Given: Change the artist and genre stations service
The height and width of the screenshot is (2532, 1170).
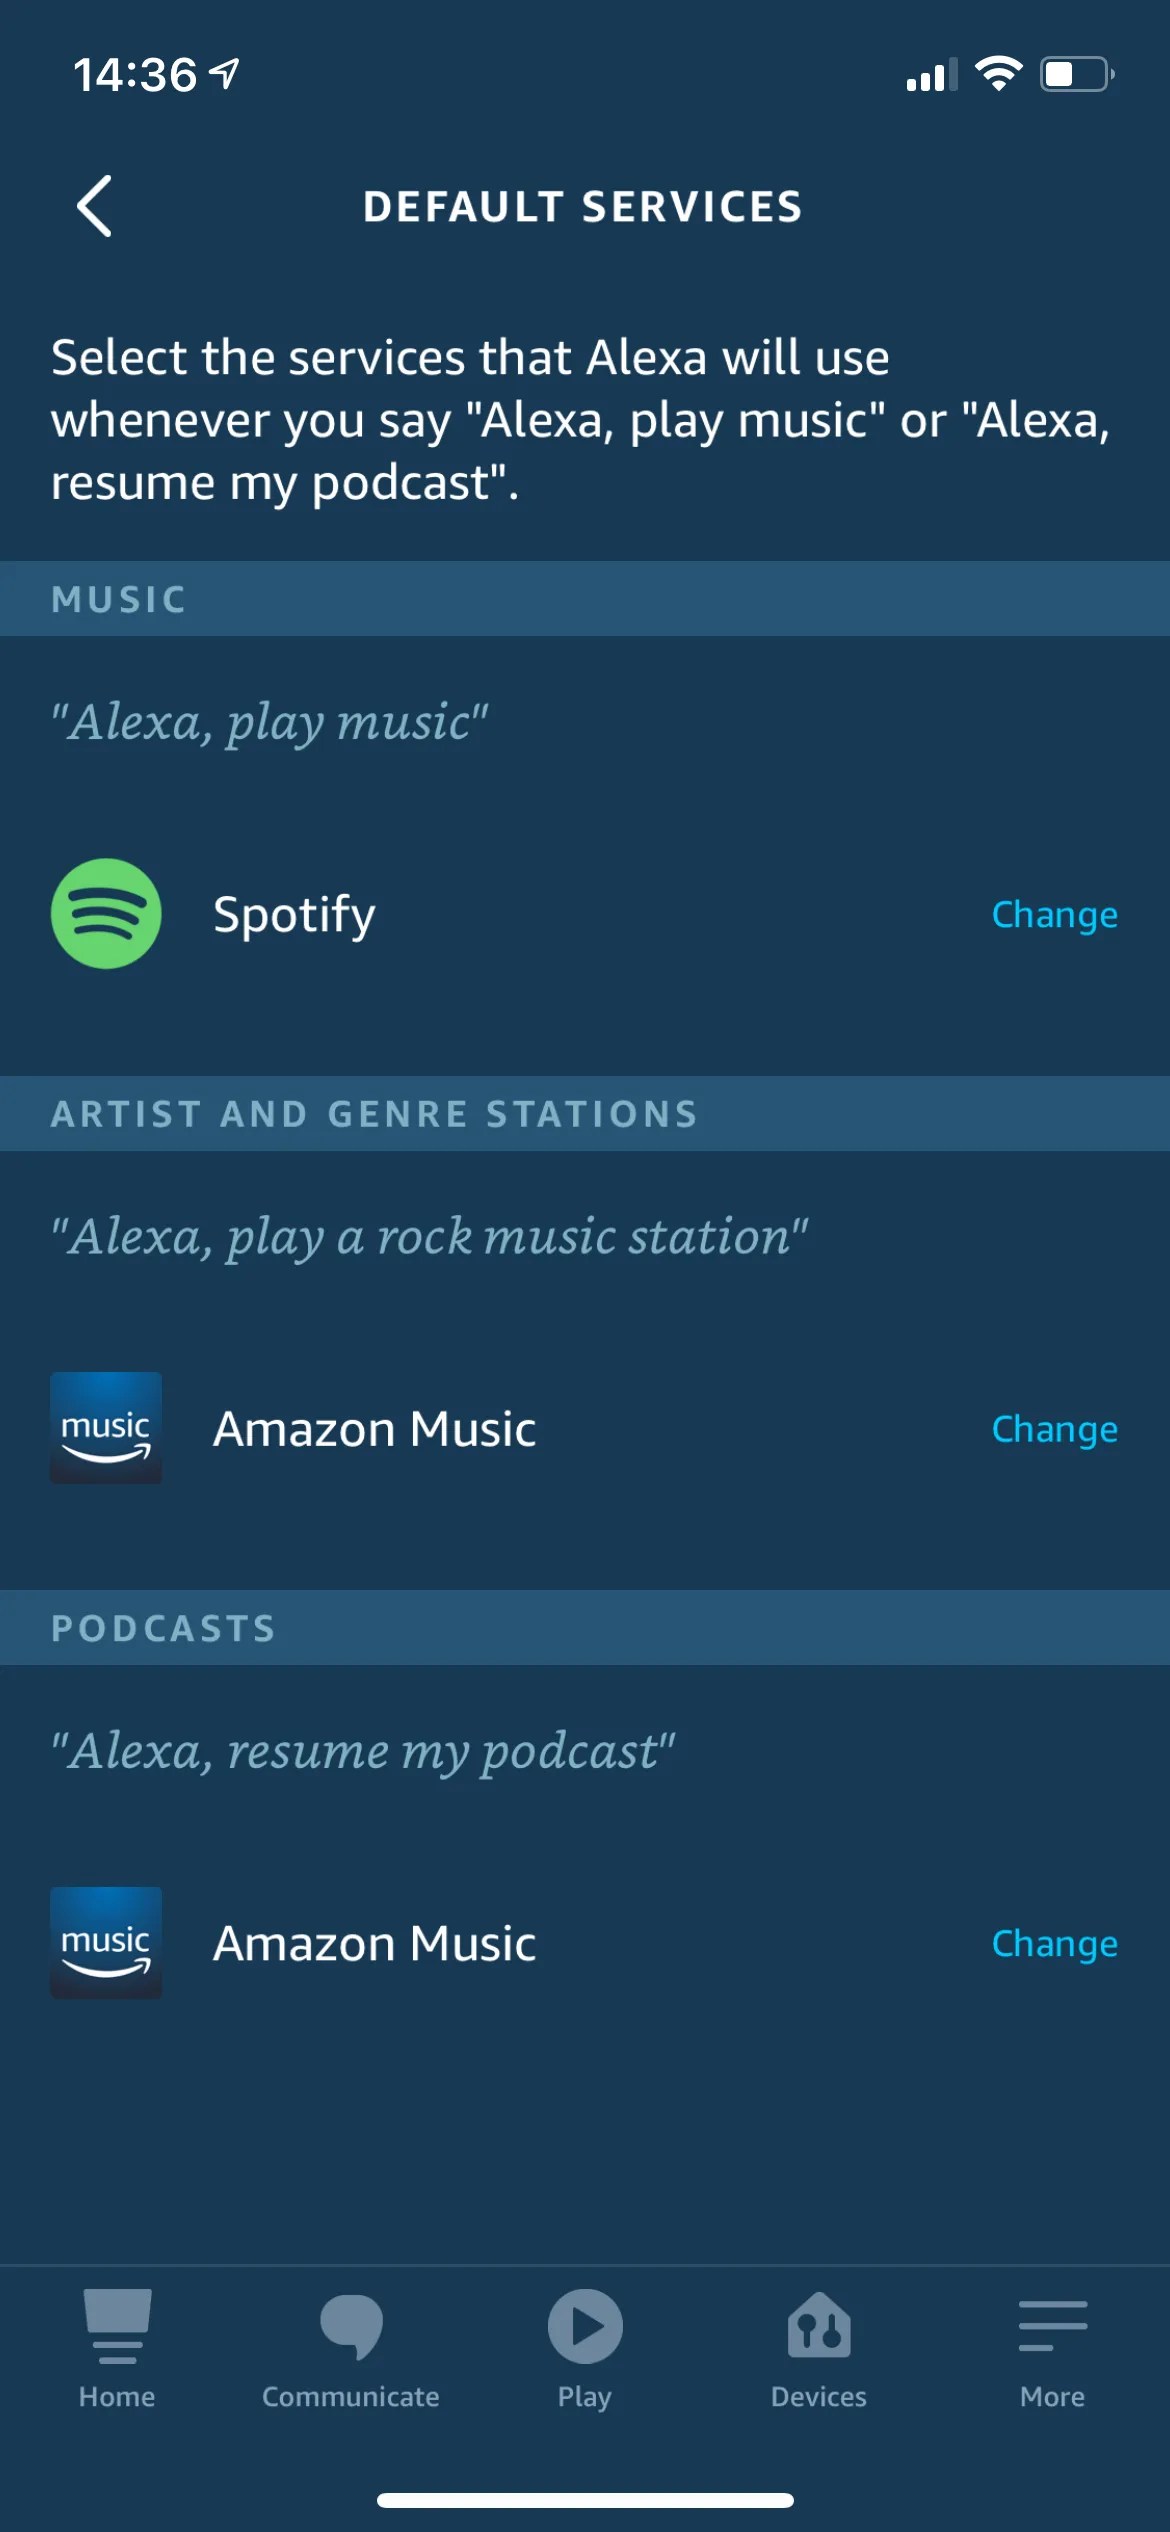Looking at the screenshot, I should 1054,1428.
